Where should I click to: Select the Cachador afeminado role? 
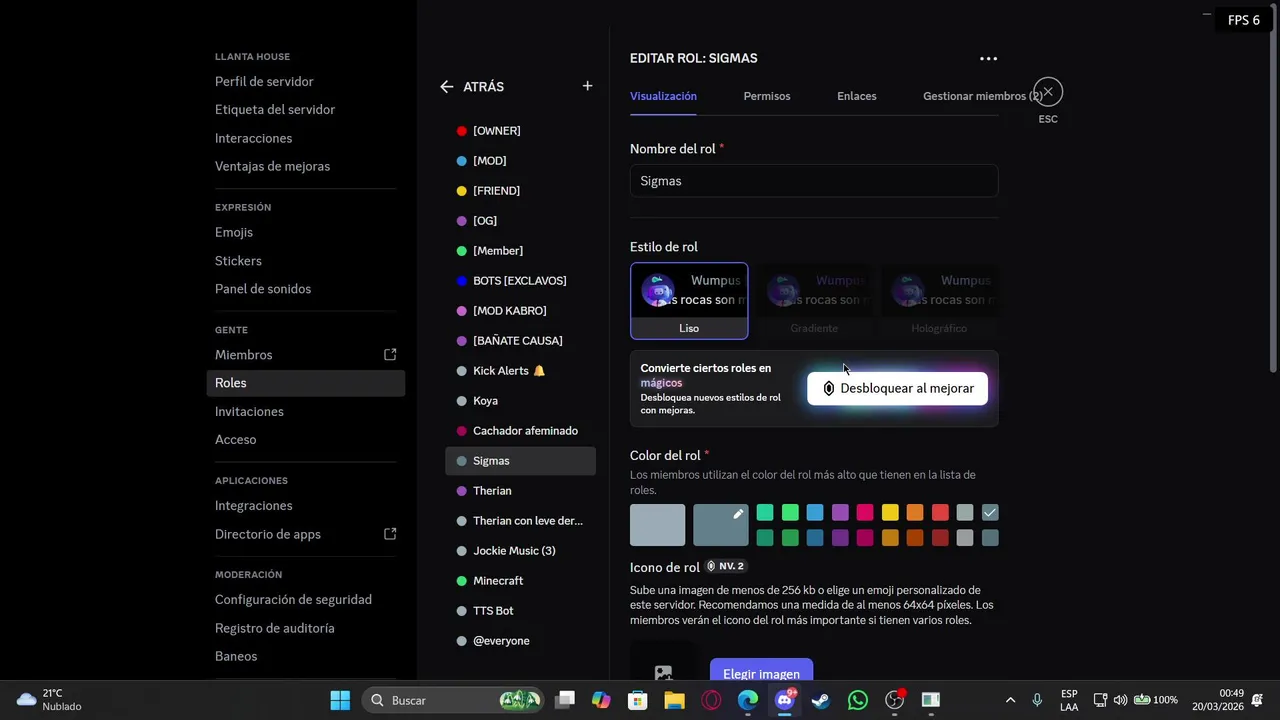(x=520, y=431)
